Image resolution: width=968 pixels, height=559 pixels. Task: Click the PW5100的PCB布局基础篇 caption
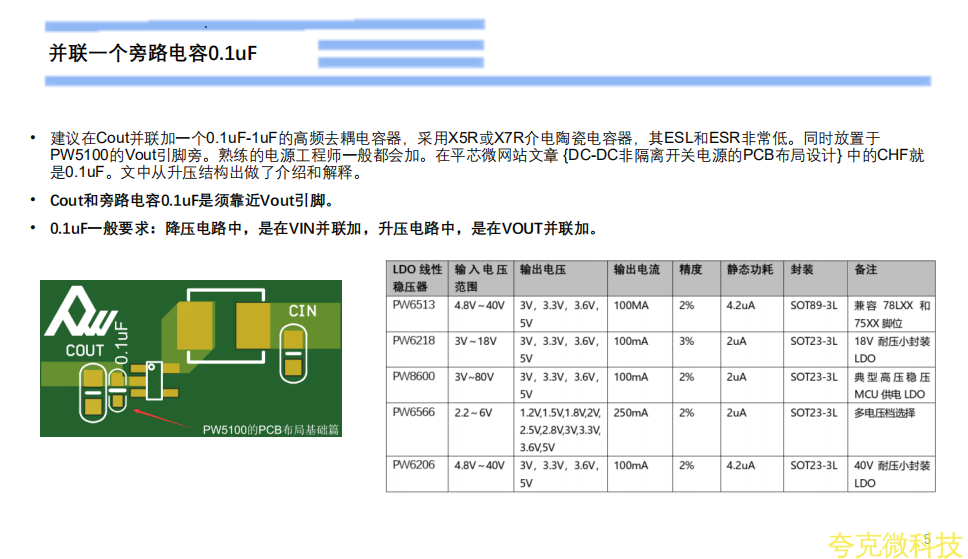[x=271, y=429]
